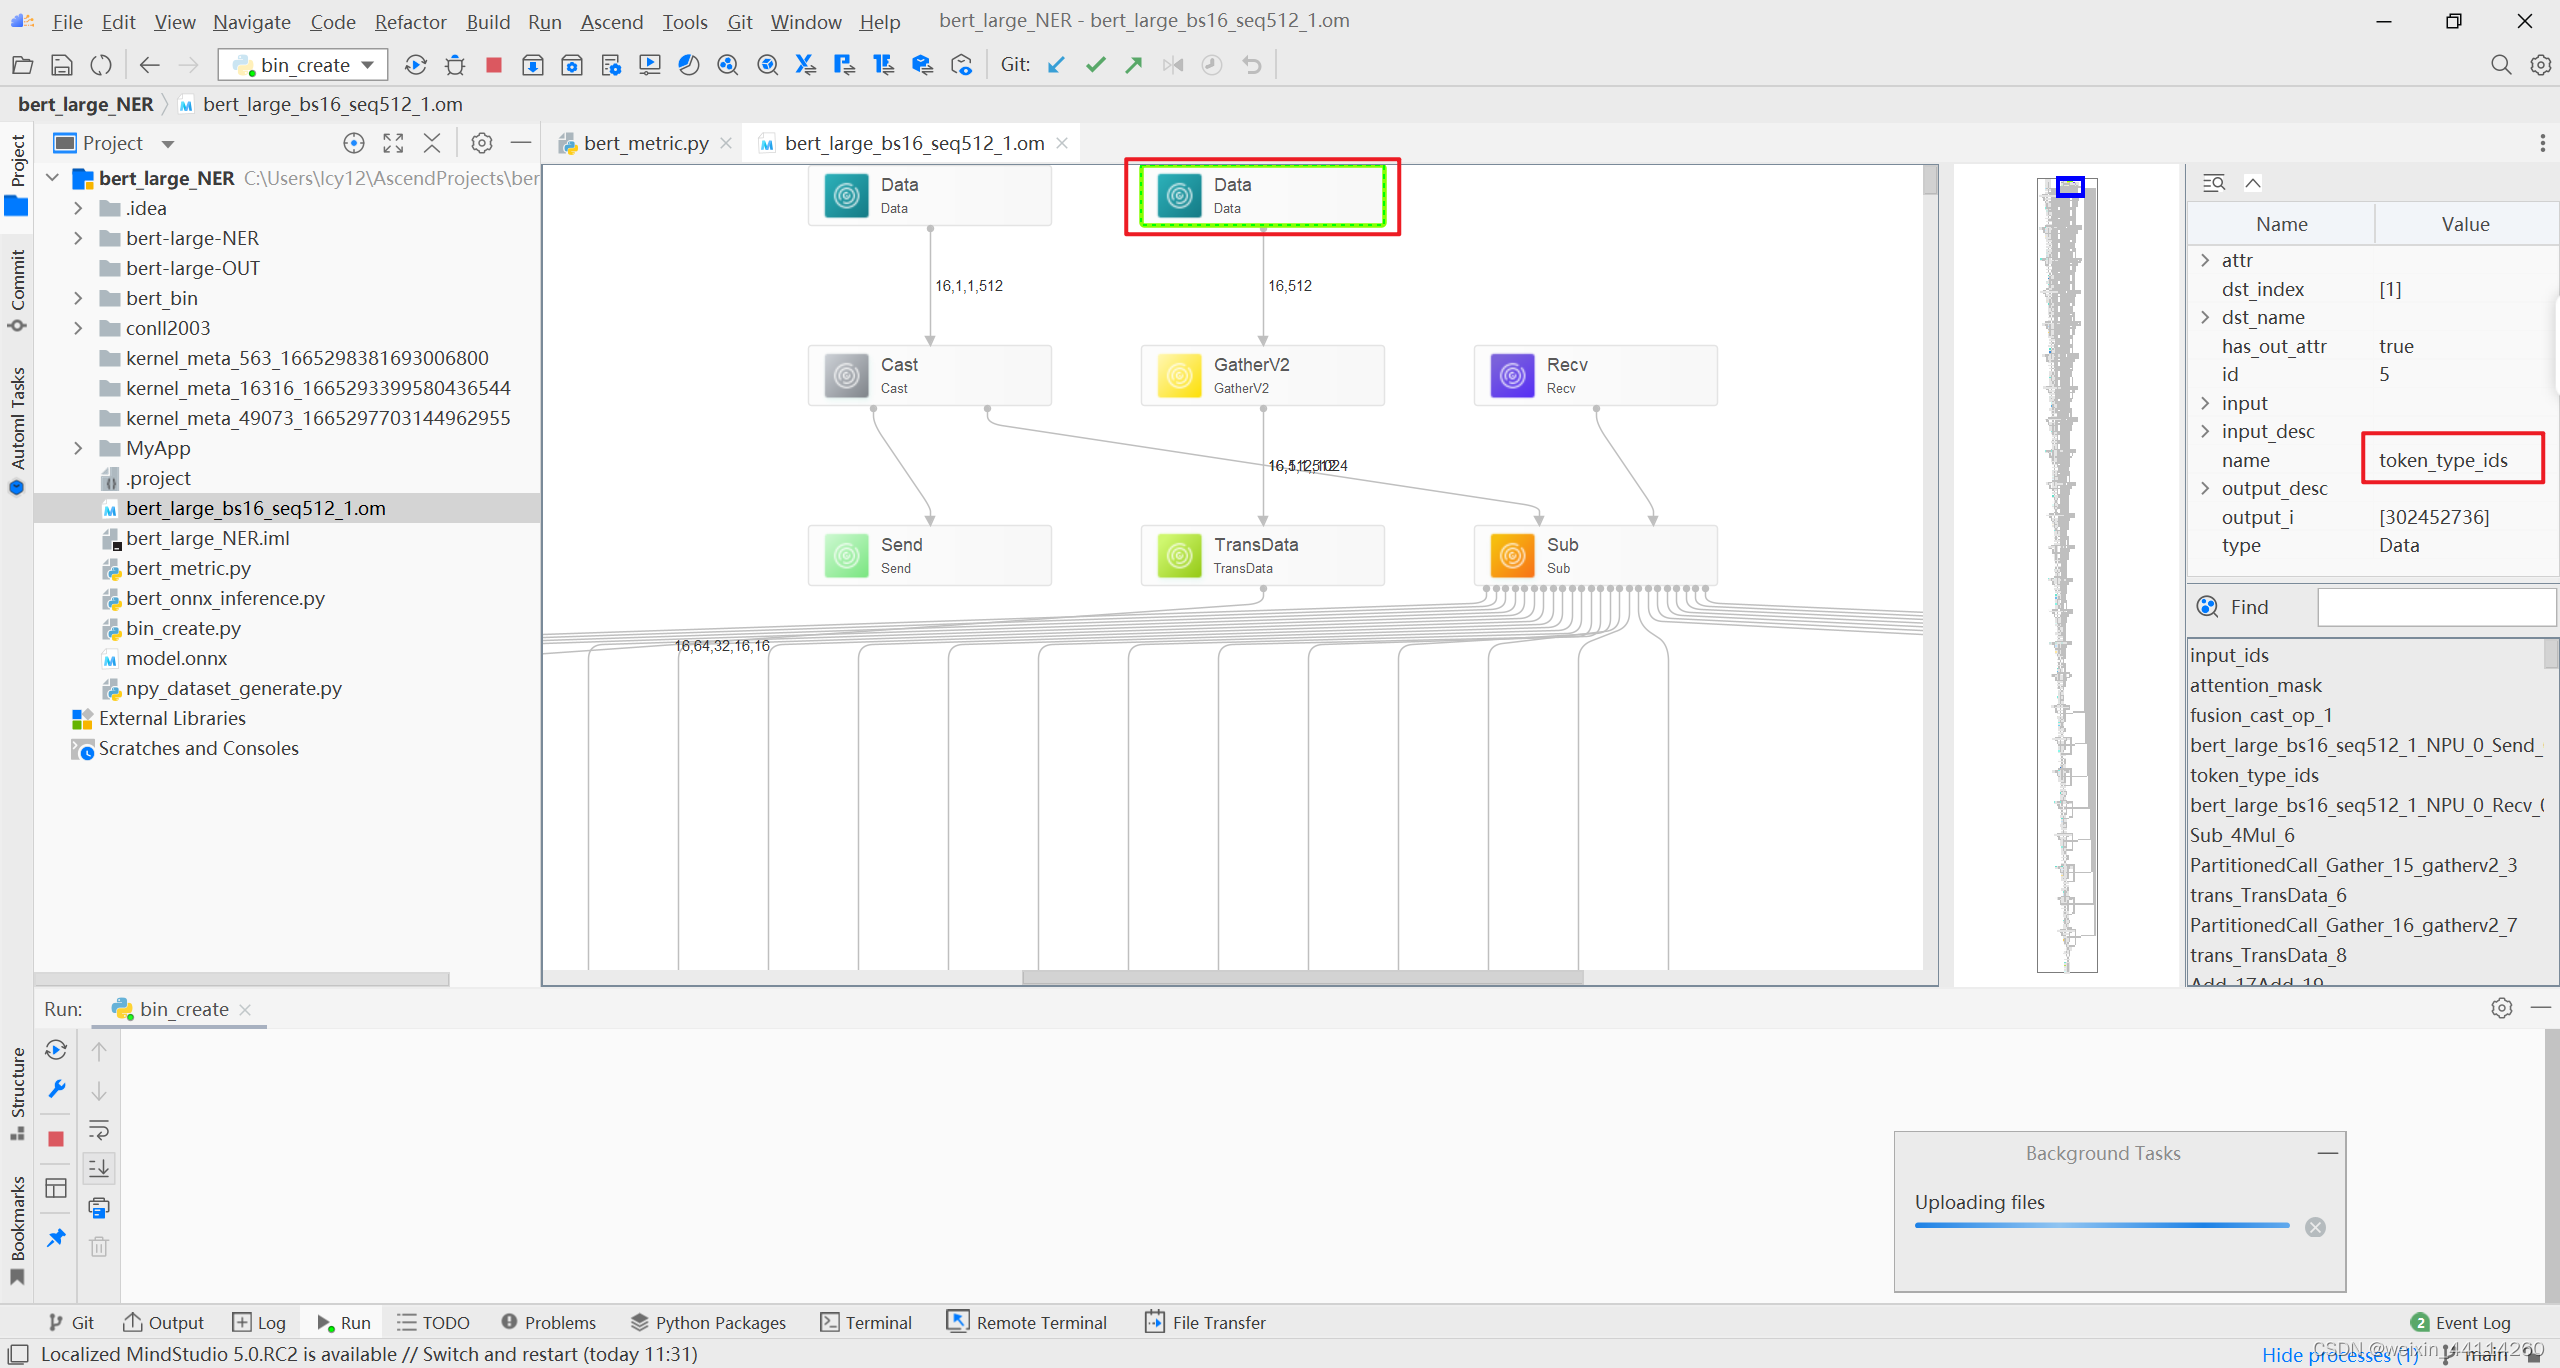Open the Ascend menu
Viewport: 2560px width, 1368px height.
pos(611,21)
